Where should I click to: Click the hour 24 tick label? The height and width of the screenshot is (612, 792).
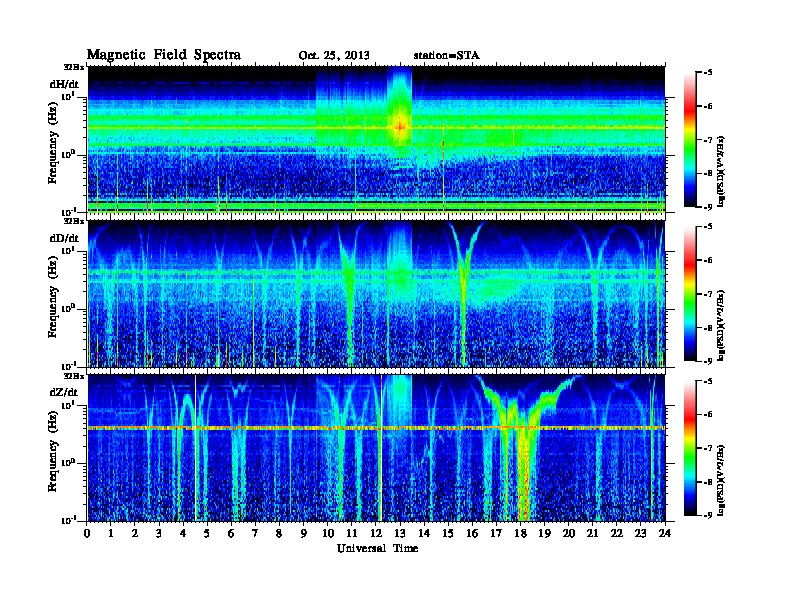coord(665,533)
